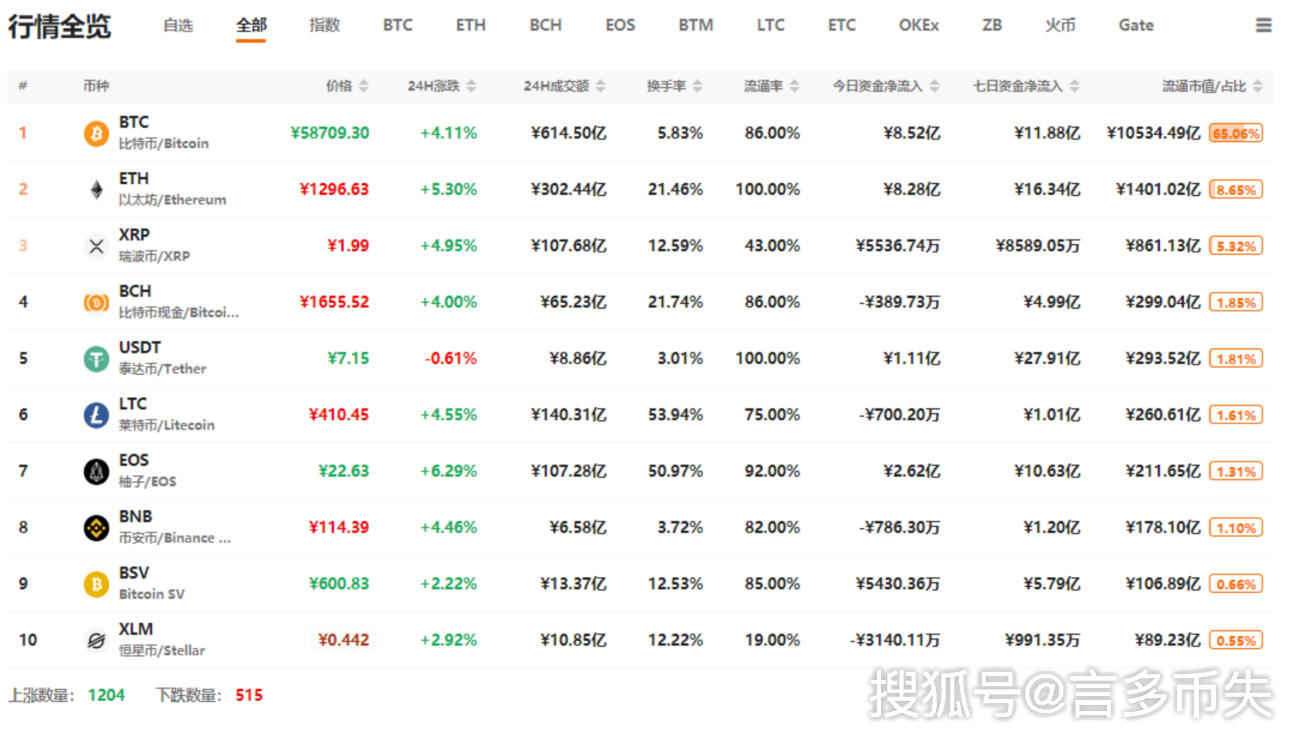Screen dimensions: 1291x732
Task: Click the BTC 65.06% market share badge
Action: pos(1236,133)
